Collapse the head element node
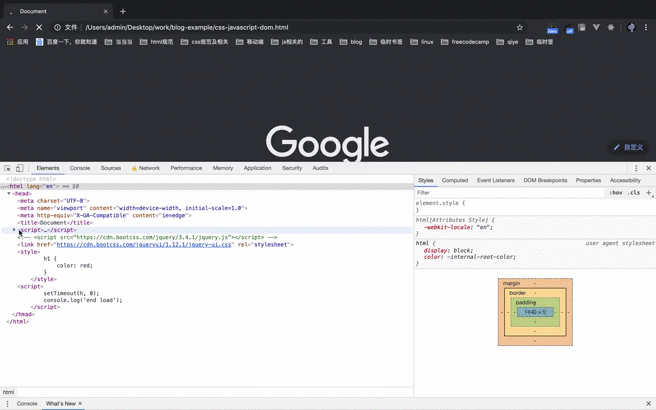 coord(9,193)
